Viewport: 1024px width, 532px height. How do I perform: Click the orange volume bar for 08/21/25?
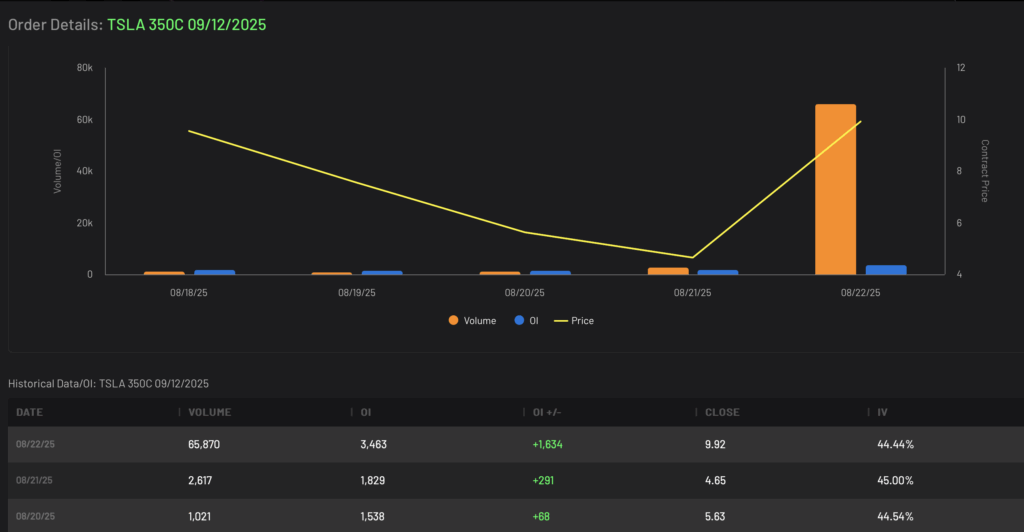pyautogui.click(x=668, y=271)
